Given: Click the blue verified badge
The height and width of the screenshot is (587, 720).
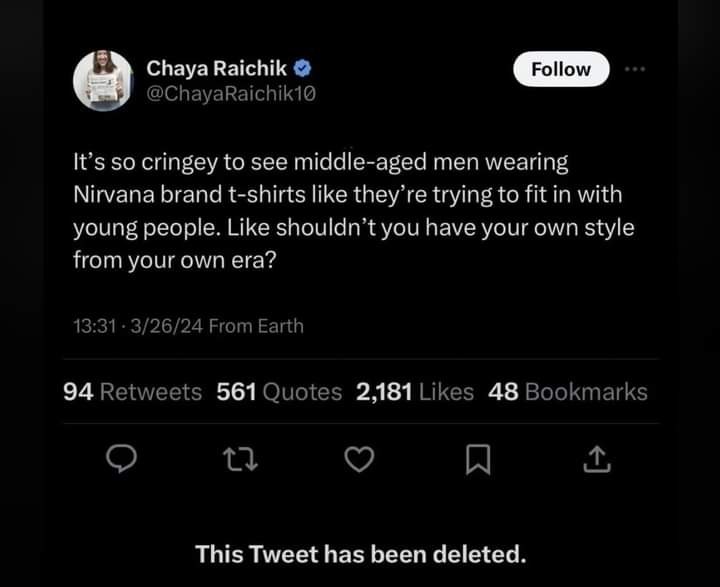Looking at the screenshot, I should 302,68.
